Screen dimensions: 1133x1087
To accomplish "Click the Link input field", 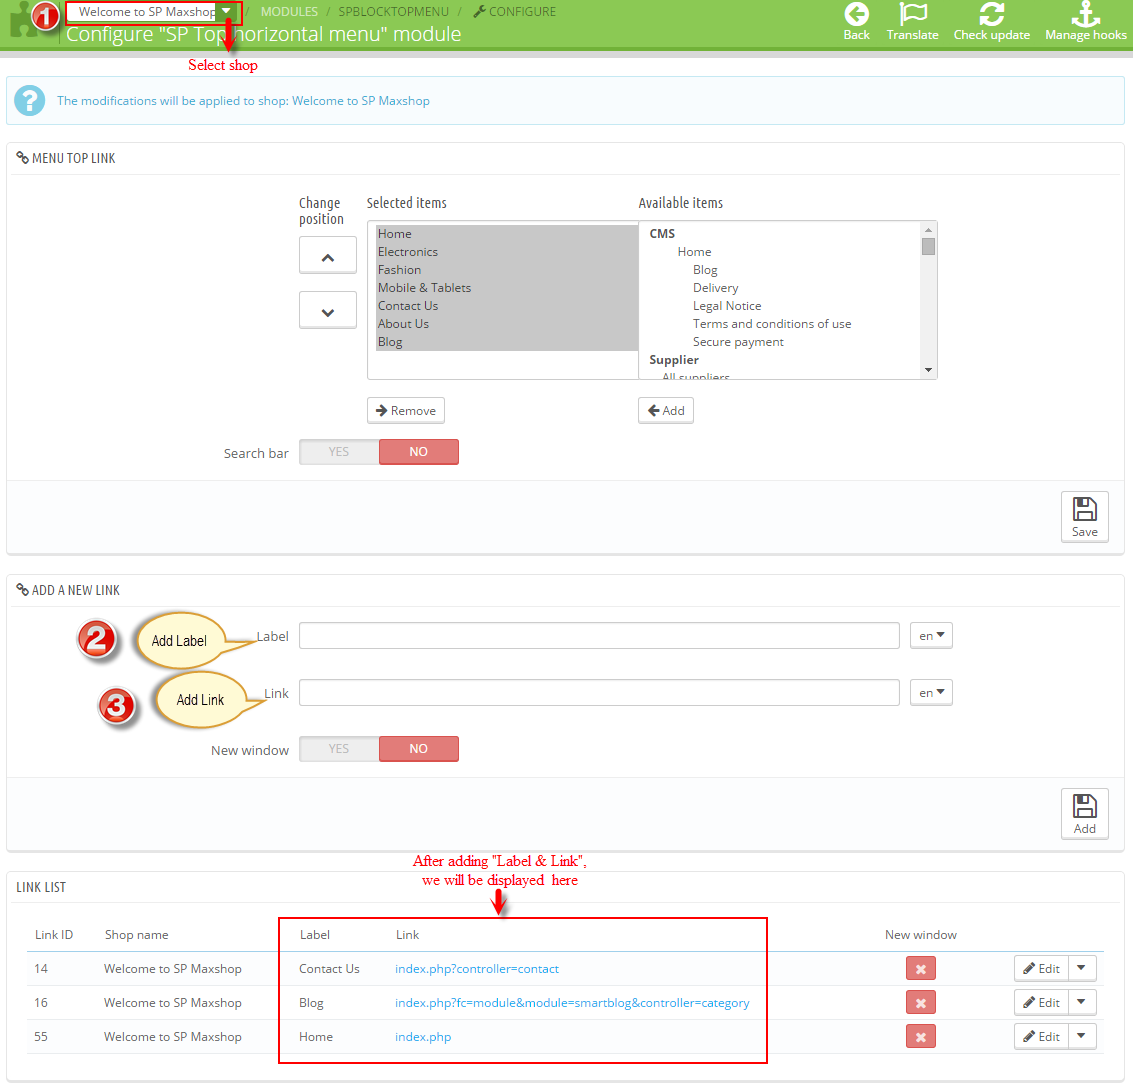I will tap(599, 692).
